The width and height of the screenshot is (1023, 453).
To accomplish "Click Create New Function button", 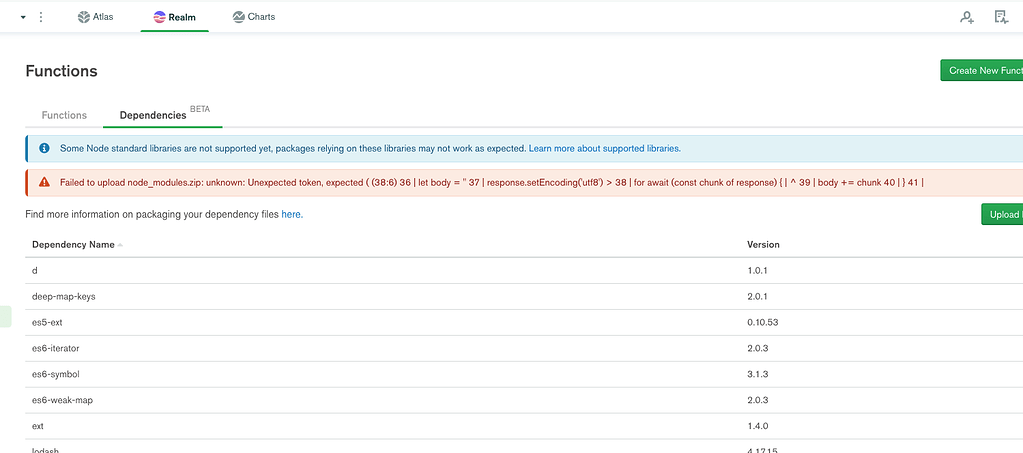I will click(982, 71).
